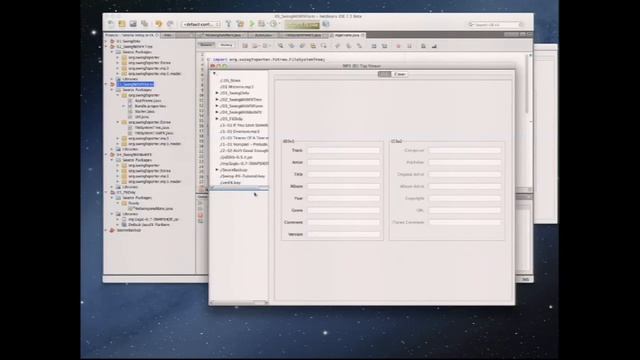The width and height of the screenshot is (640, 360).
Task: Click the Save All icon in NetBeans toolbar
Action: (144, 24)
